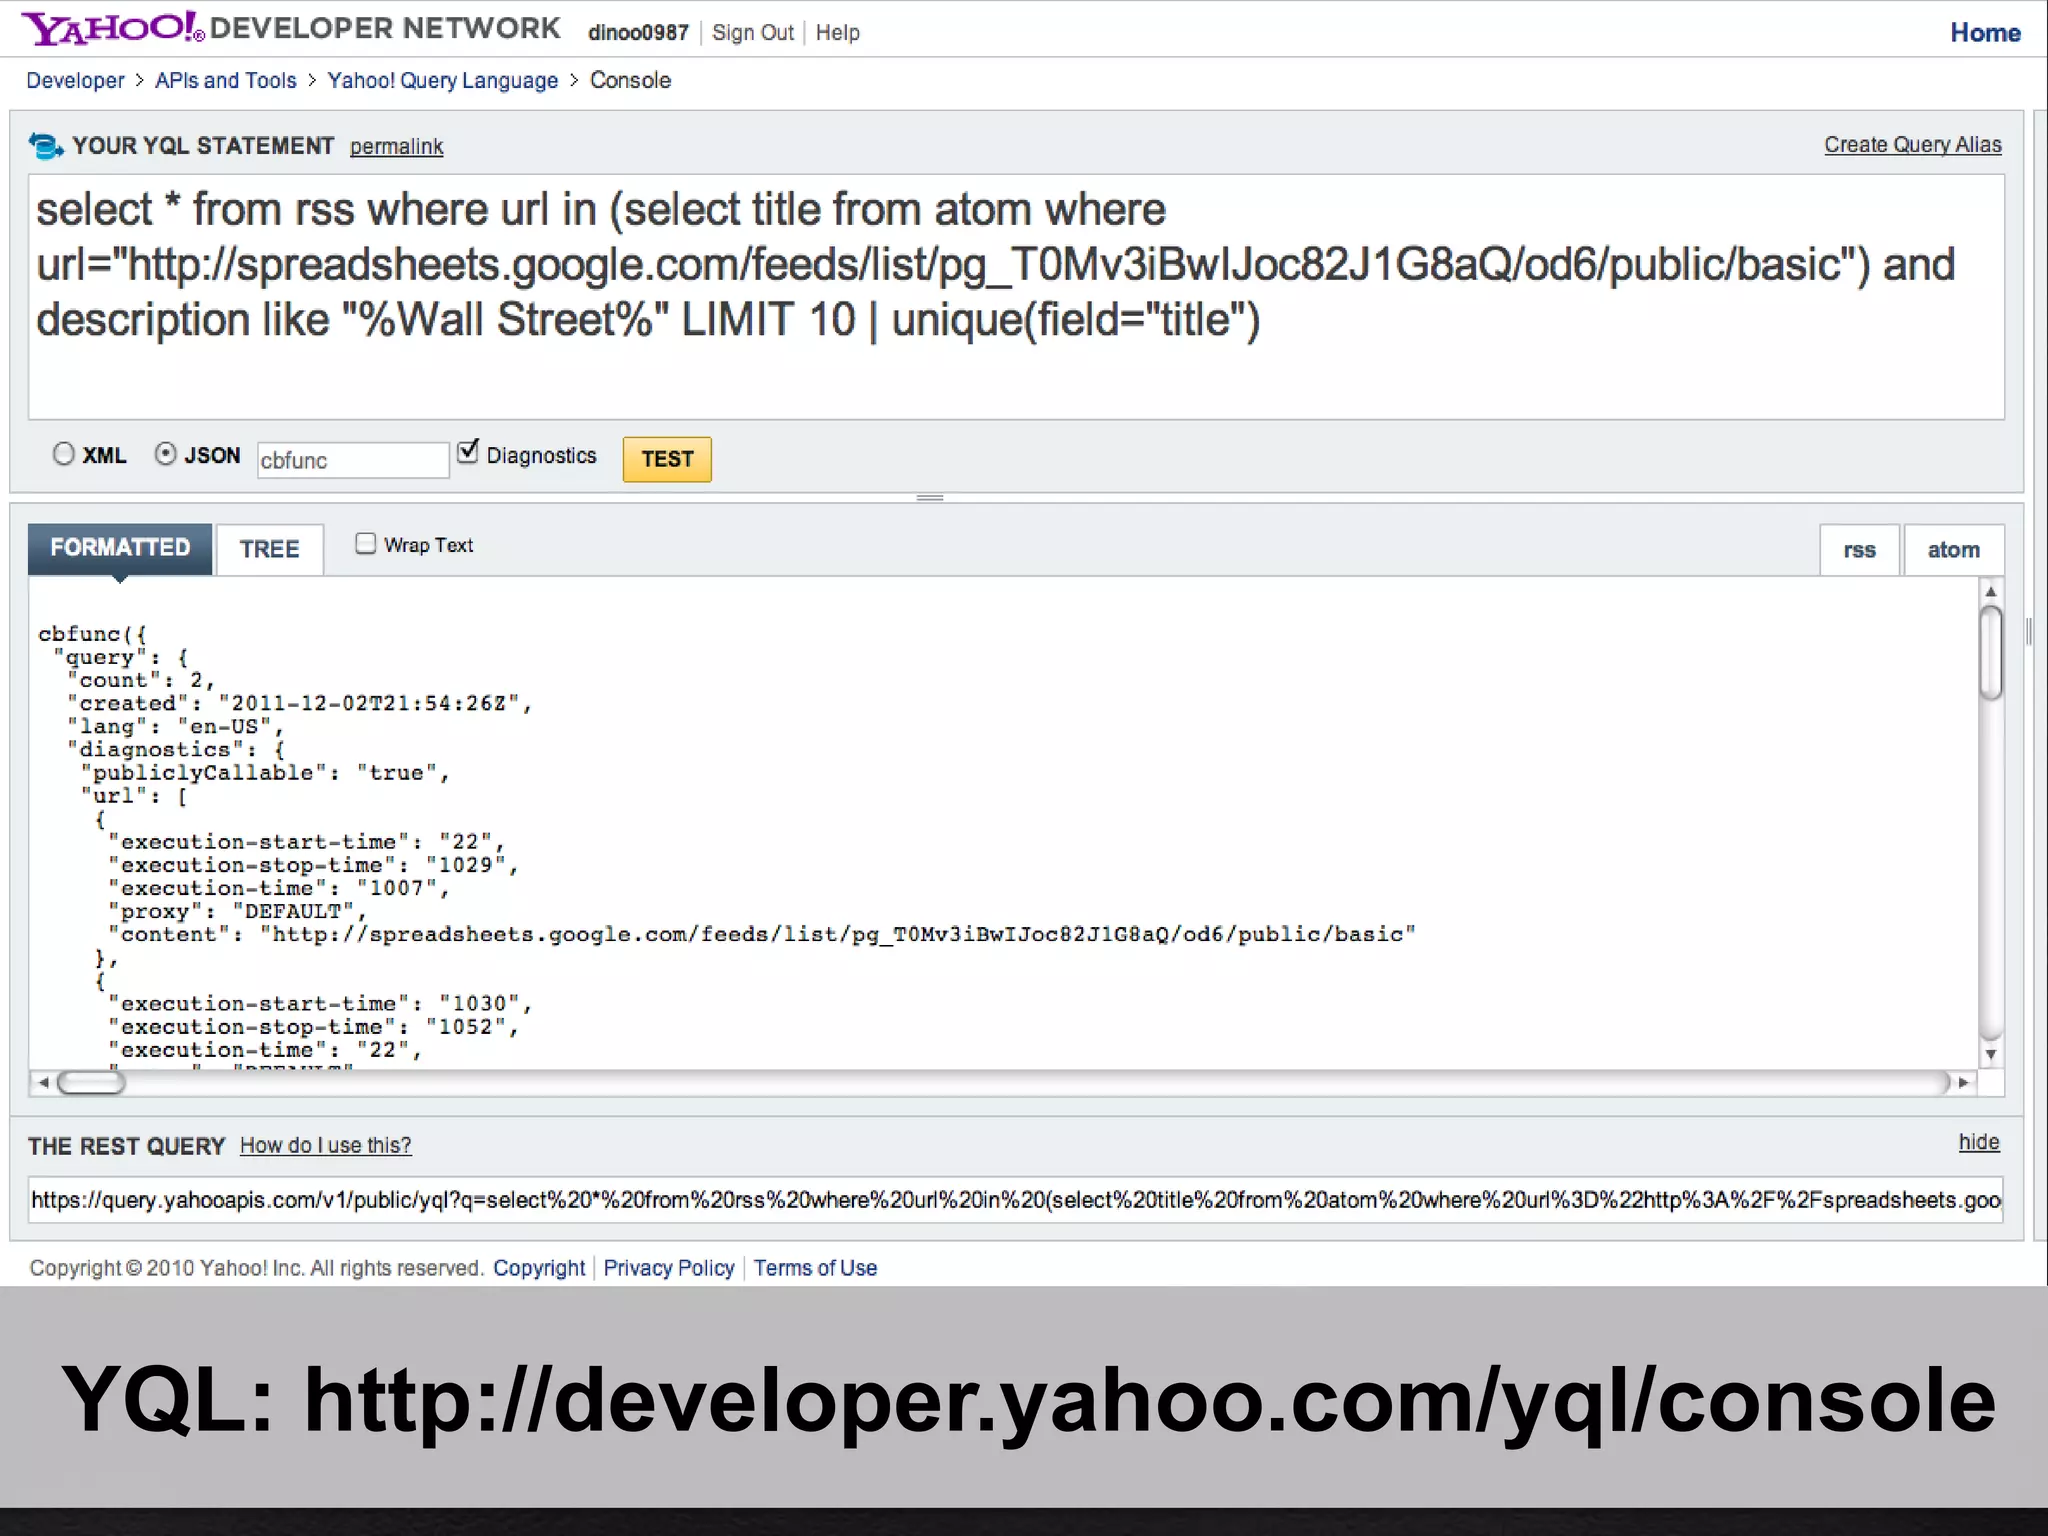Run the query with TEST button
This screenshot has height=1536, width=2048.
point(667,459)
